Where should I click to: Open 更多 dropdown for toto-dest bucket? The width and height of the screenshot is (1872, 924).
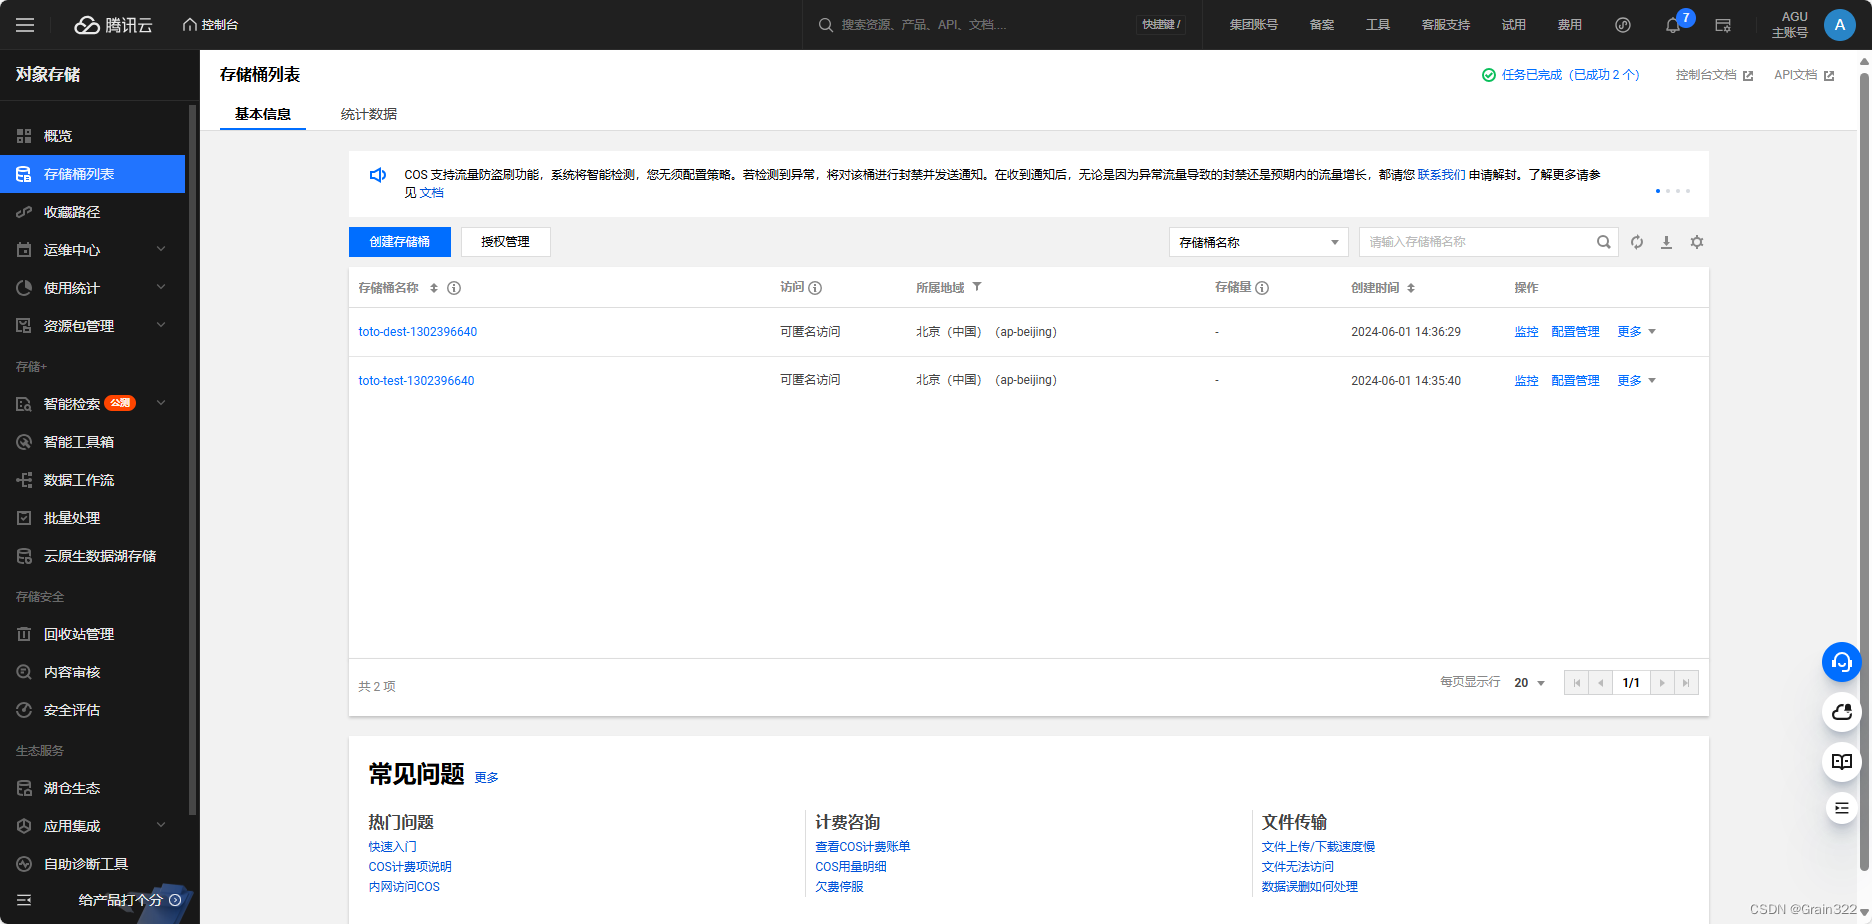(x=1636, y=332)
